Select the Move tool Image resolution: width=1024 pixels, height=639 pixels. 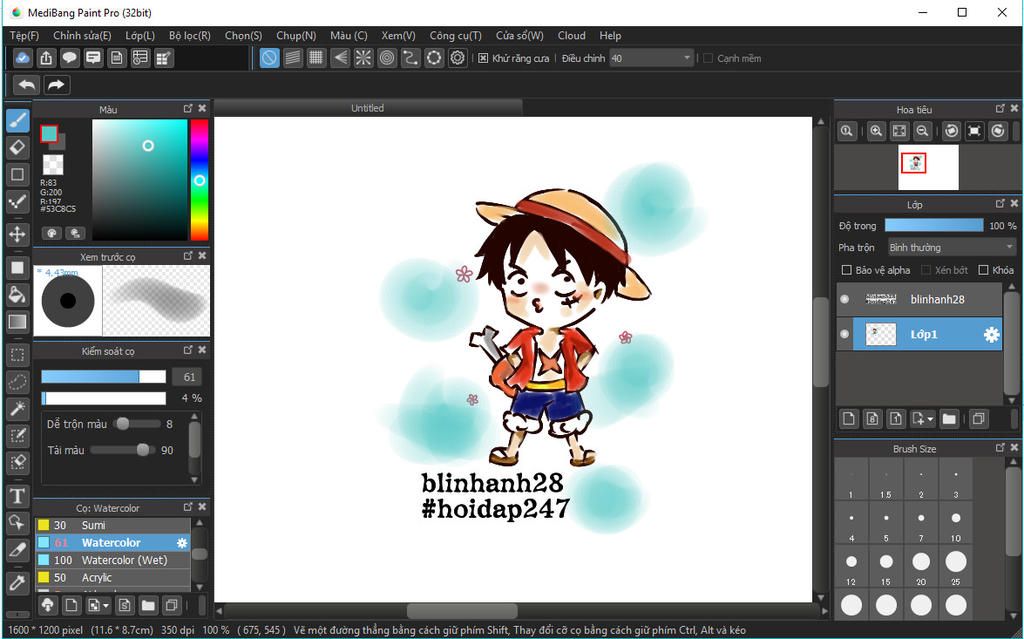18,234
